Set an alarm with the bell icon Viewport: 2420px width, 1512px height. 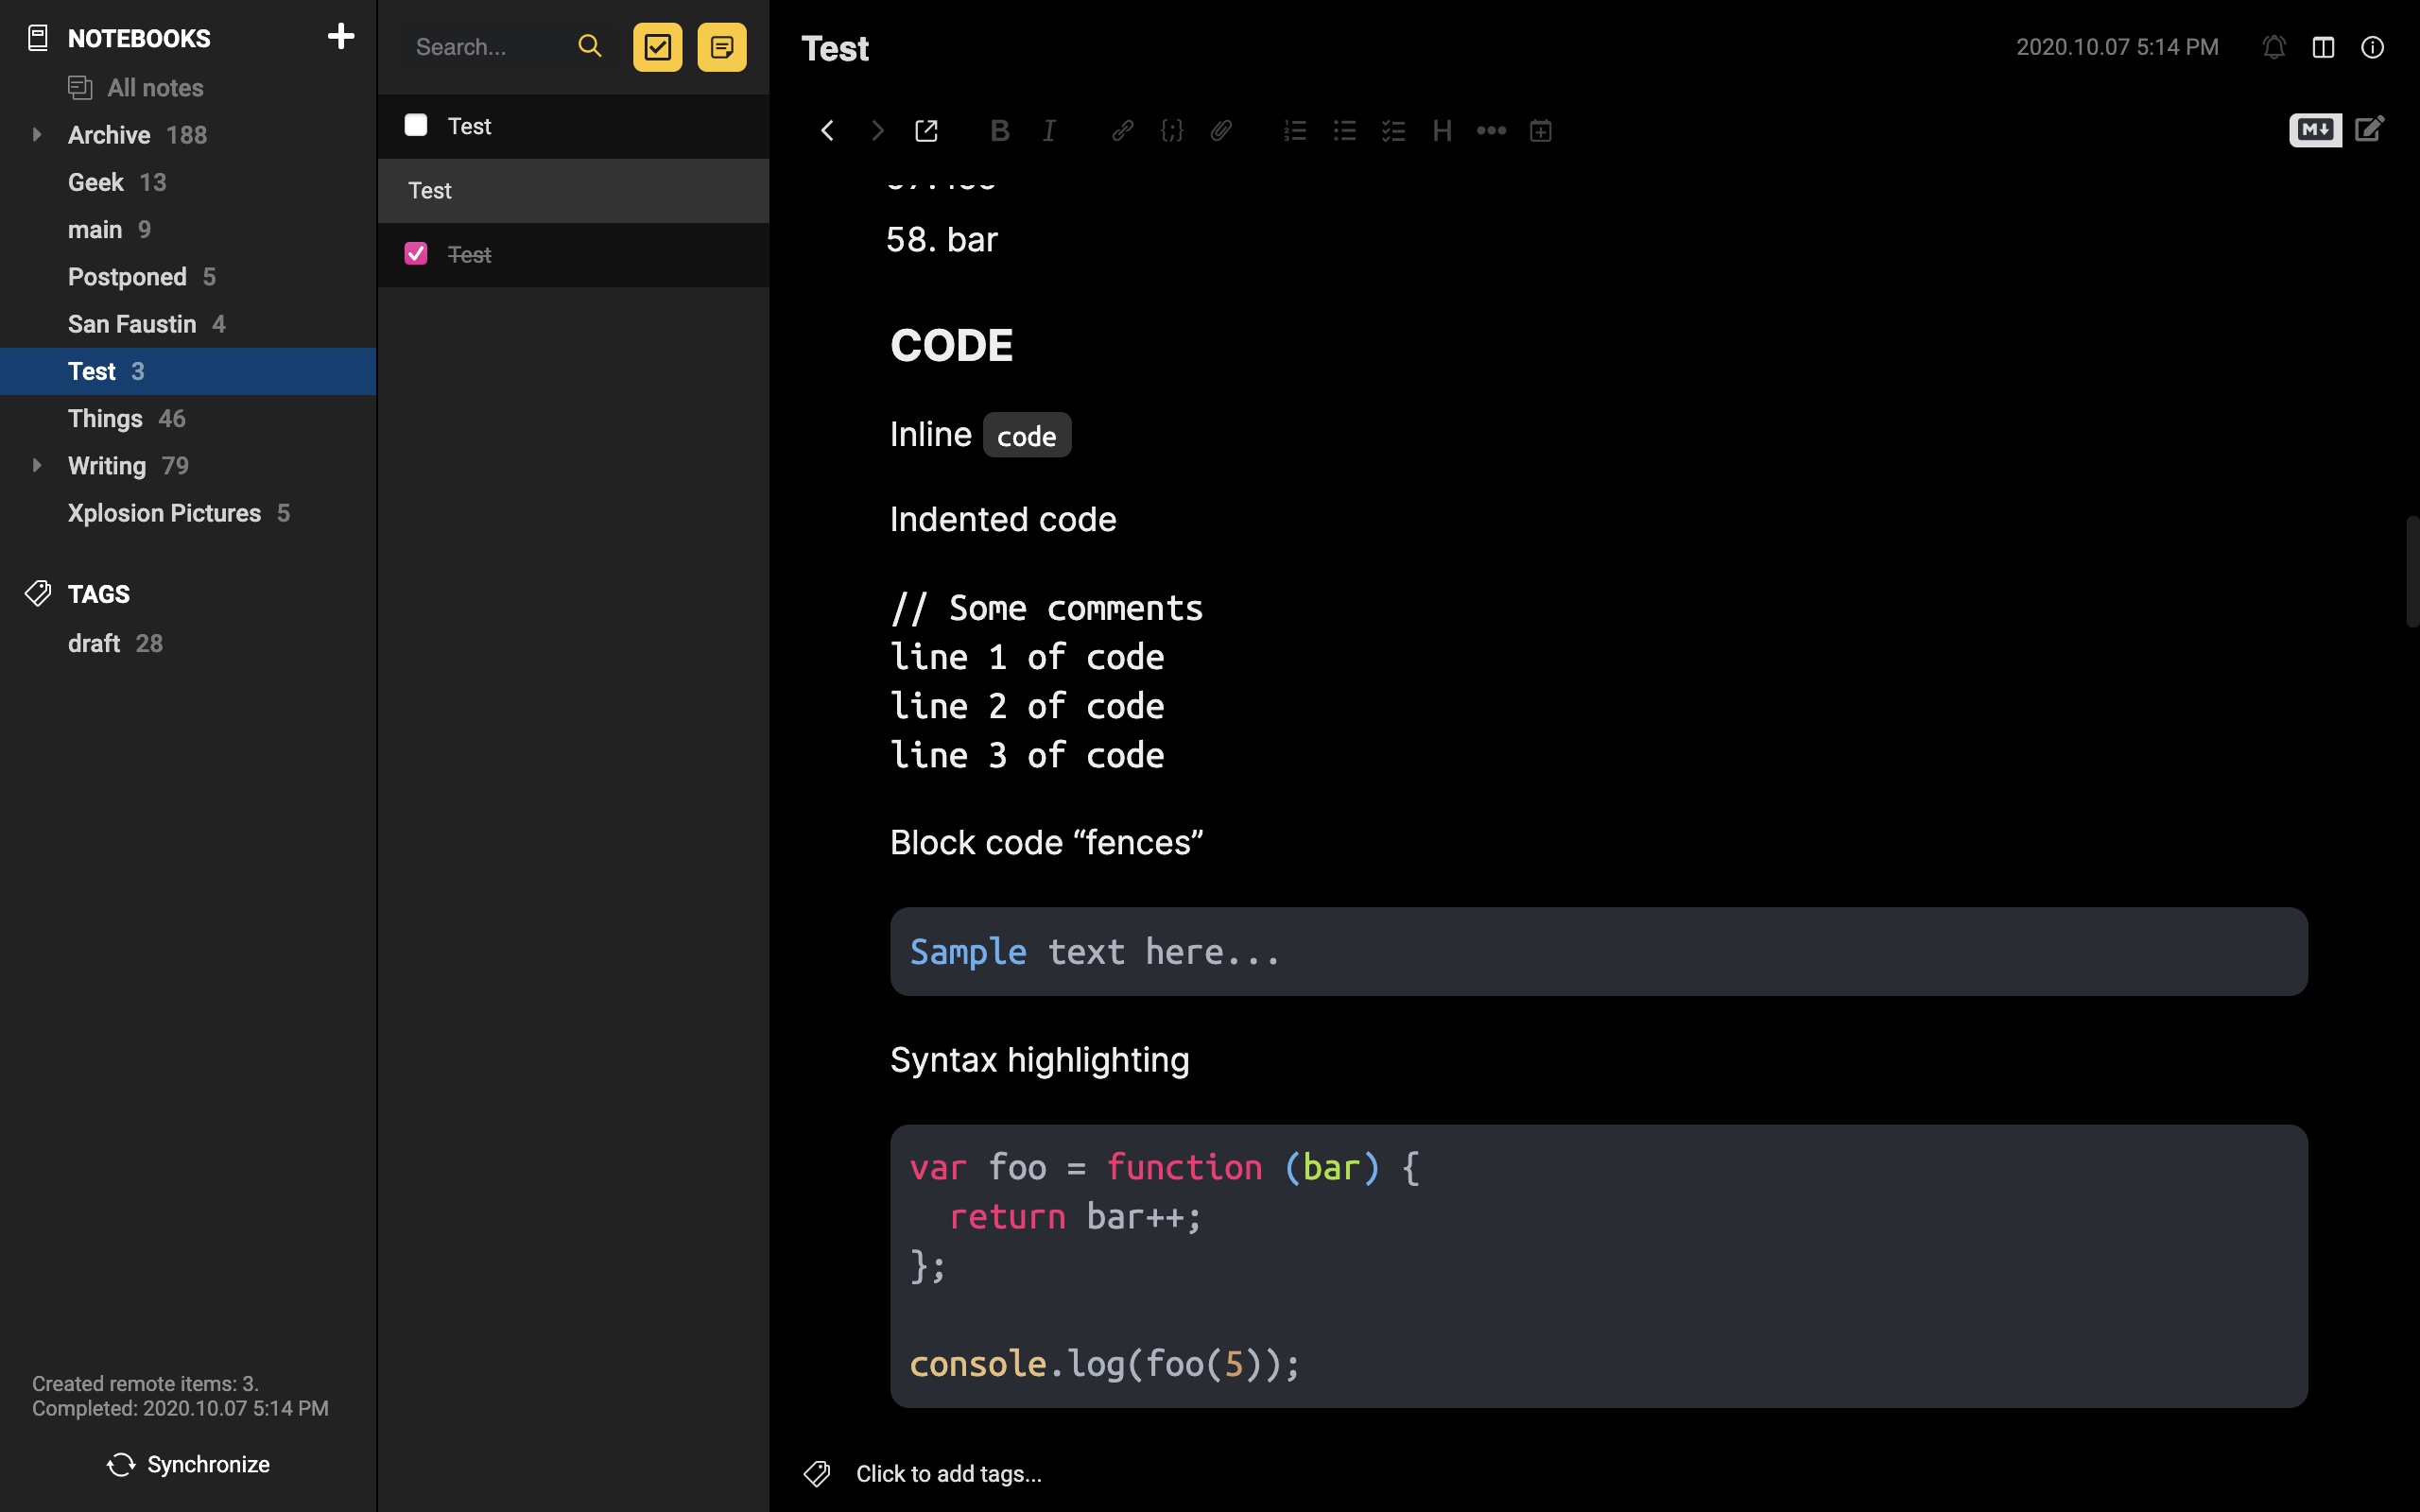pos(2273,47)
